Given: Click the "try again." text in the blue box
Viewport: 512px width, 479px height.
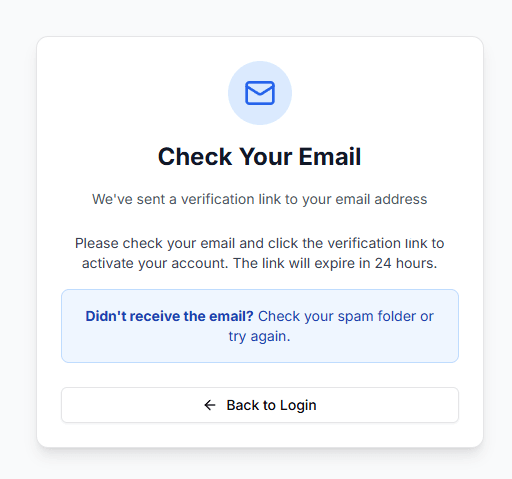Looking at the screenshot, I should click(x=260, y=336).
